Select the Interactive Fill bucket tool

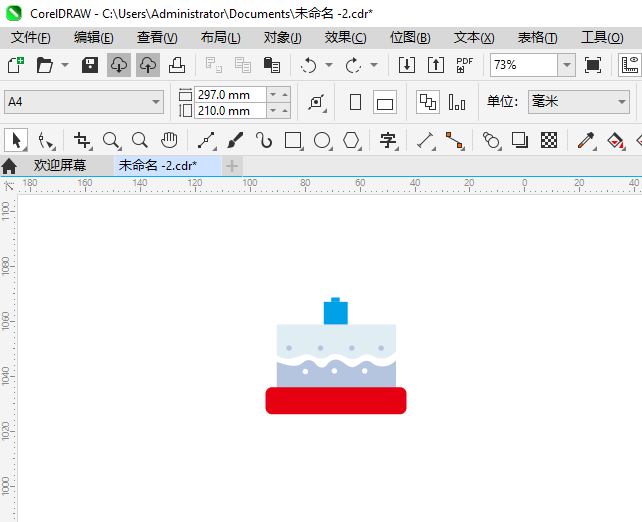click(615, 140)
